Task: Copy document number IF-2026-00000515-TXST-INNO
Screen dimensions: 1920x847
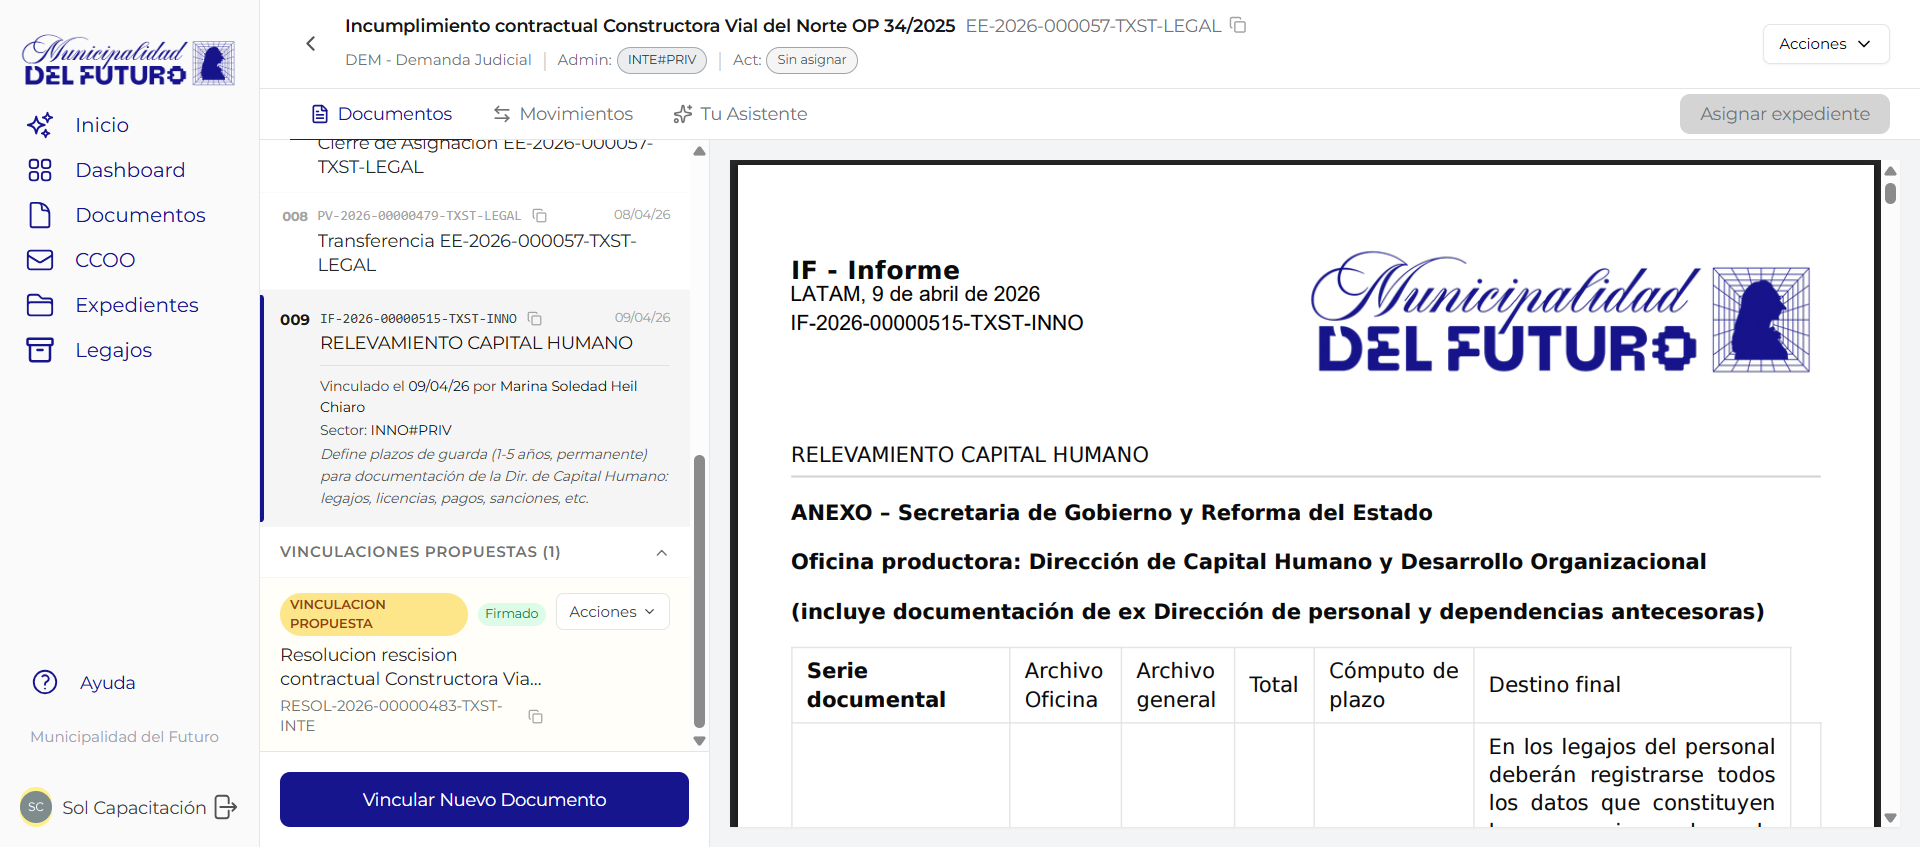Action: coord(535,319)
